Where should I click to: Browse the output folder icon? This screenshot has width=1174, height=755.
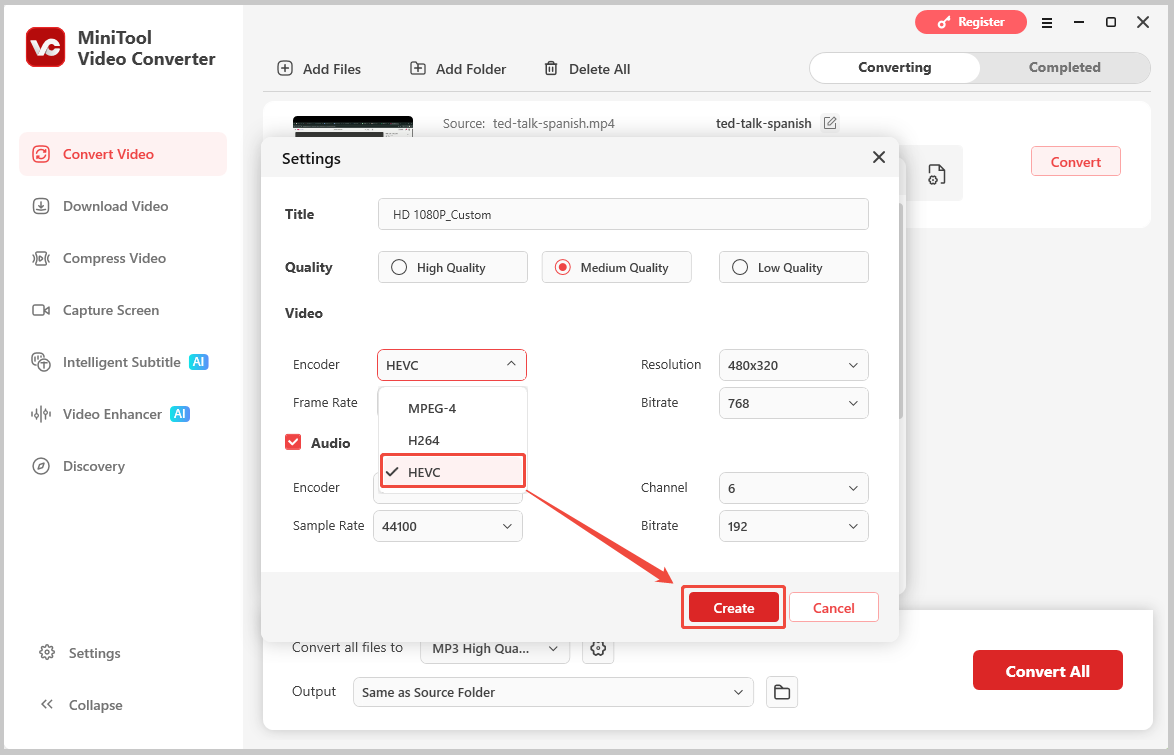click(782, 692)
